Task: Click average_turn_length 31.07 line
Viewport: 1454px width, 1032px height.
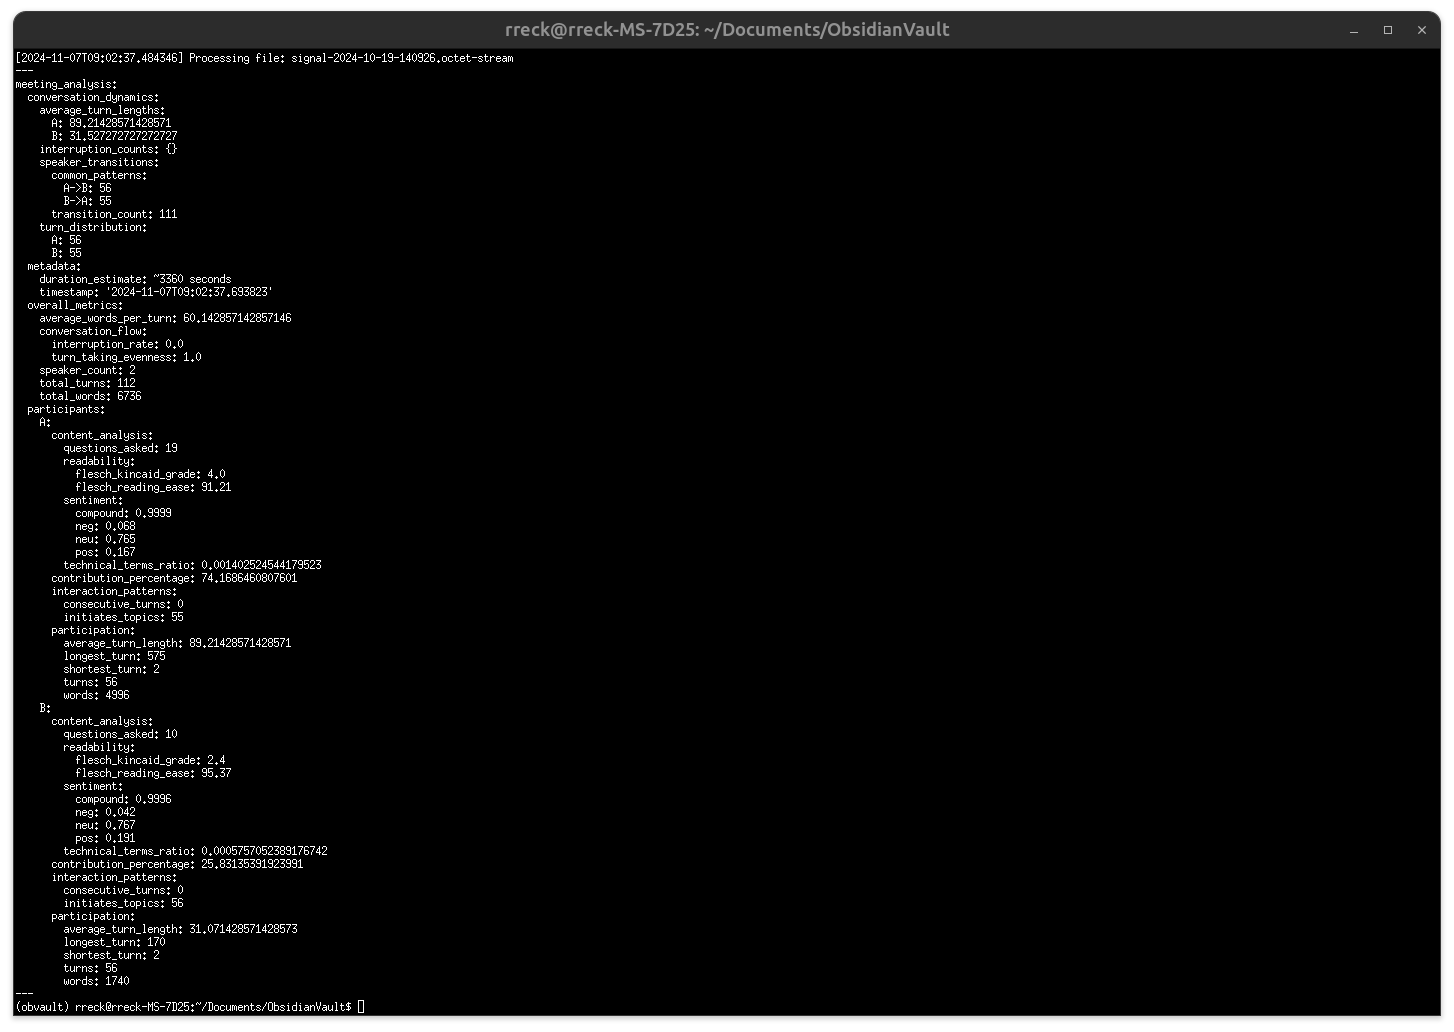Action: click(180, 929)
